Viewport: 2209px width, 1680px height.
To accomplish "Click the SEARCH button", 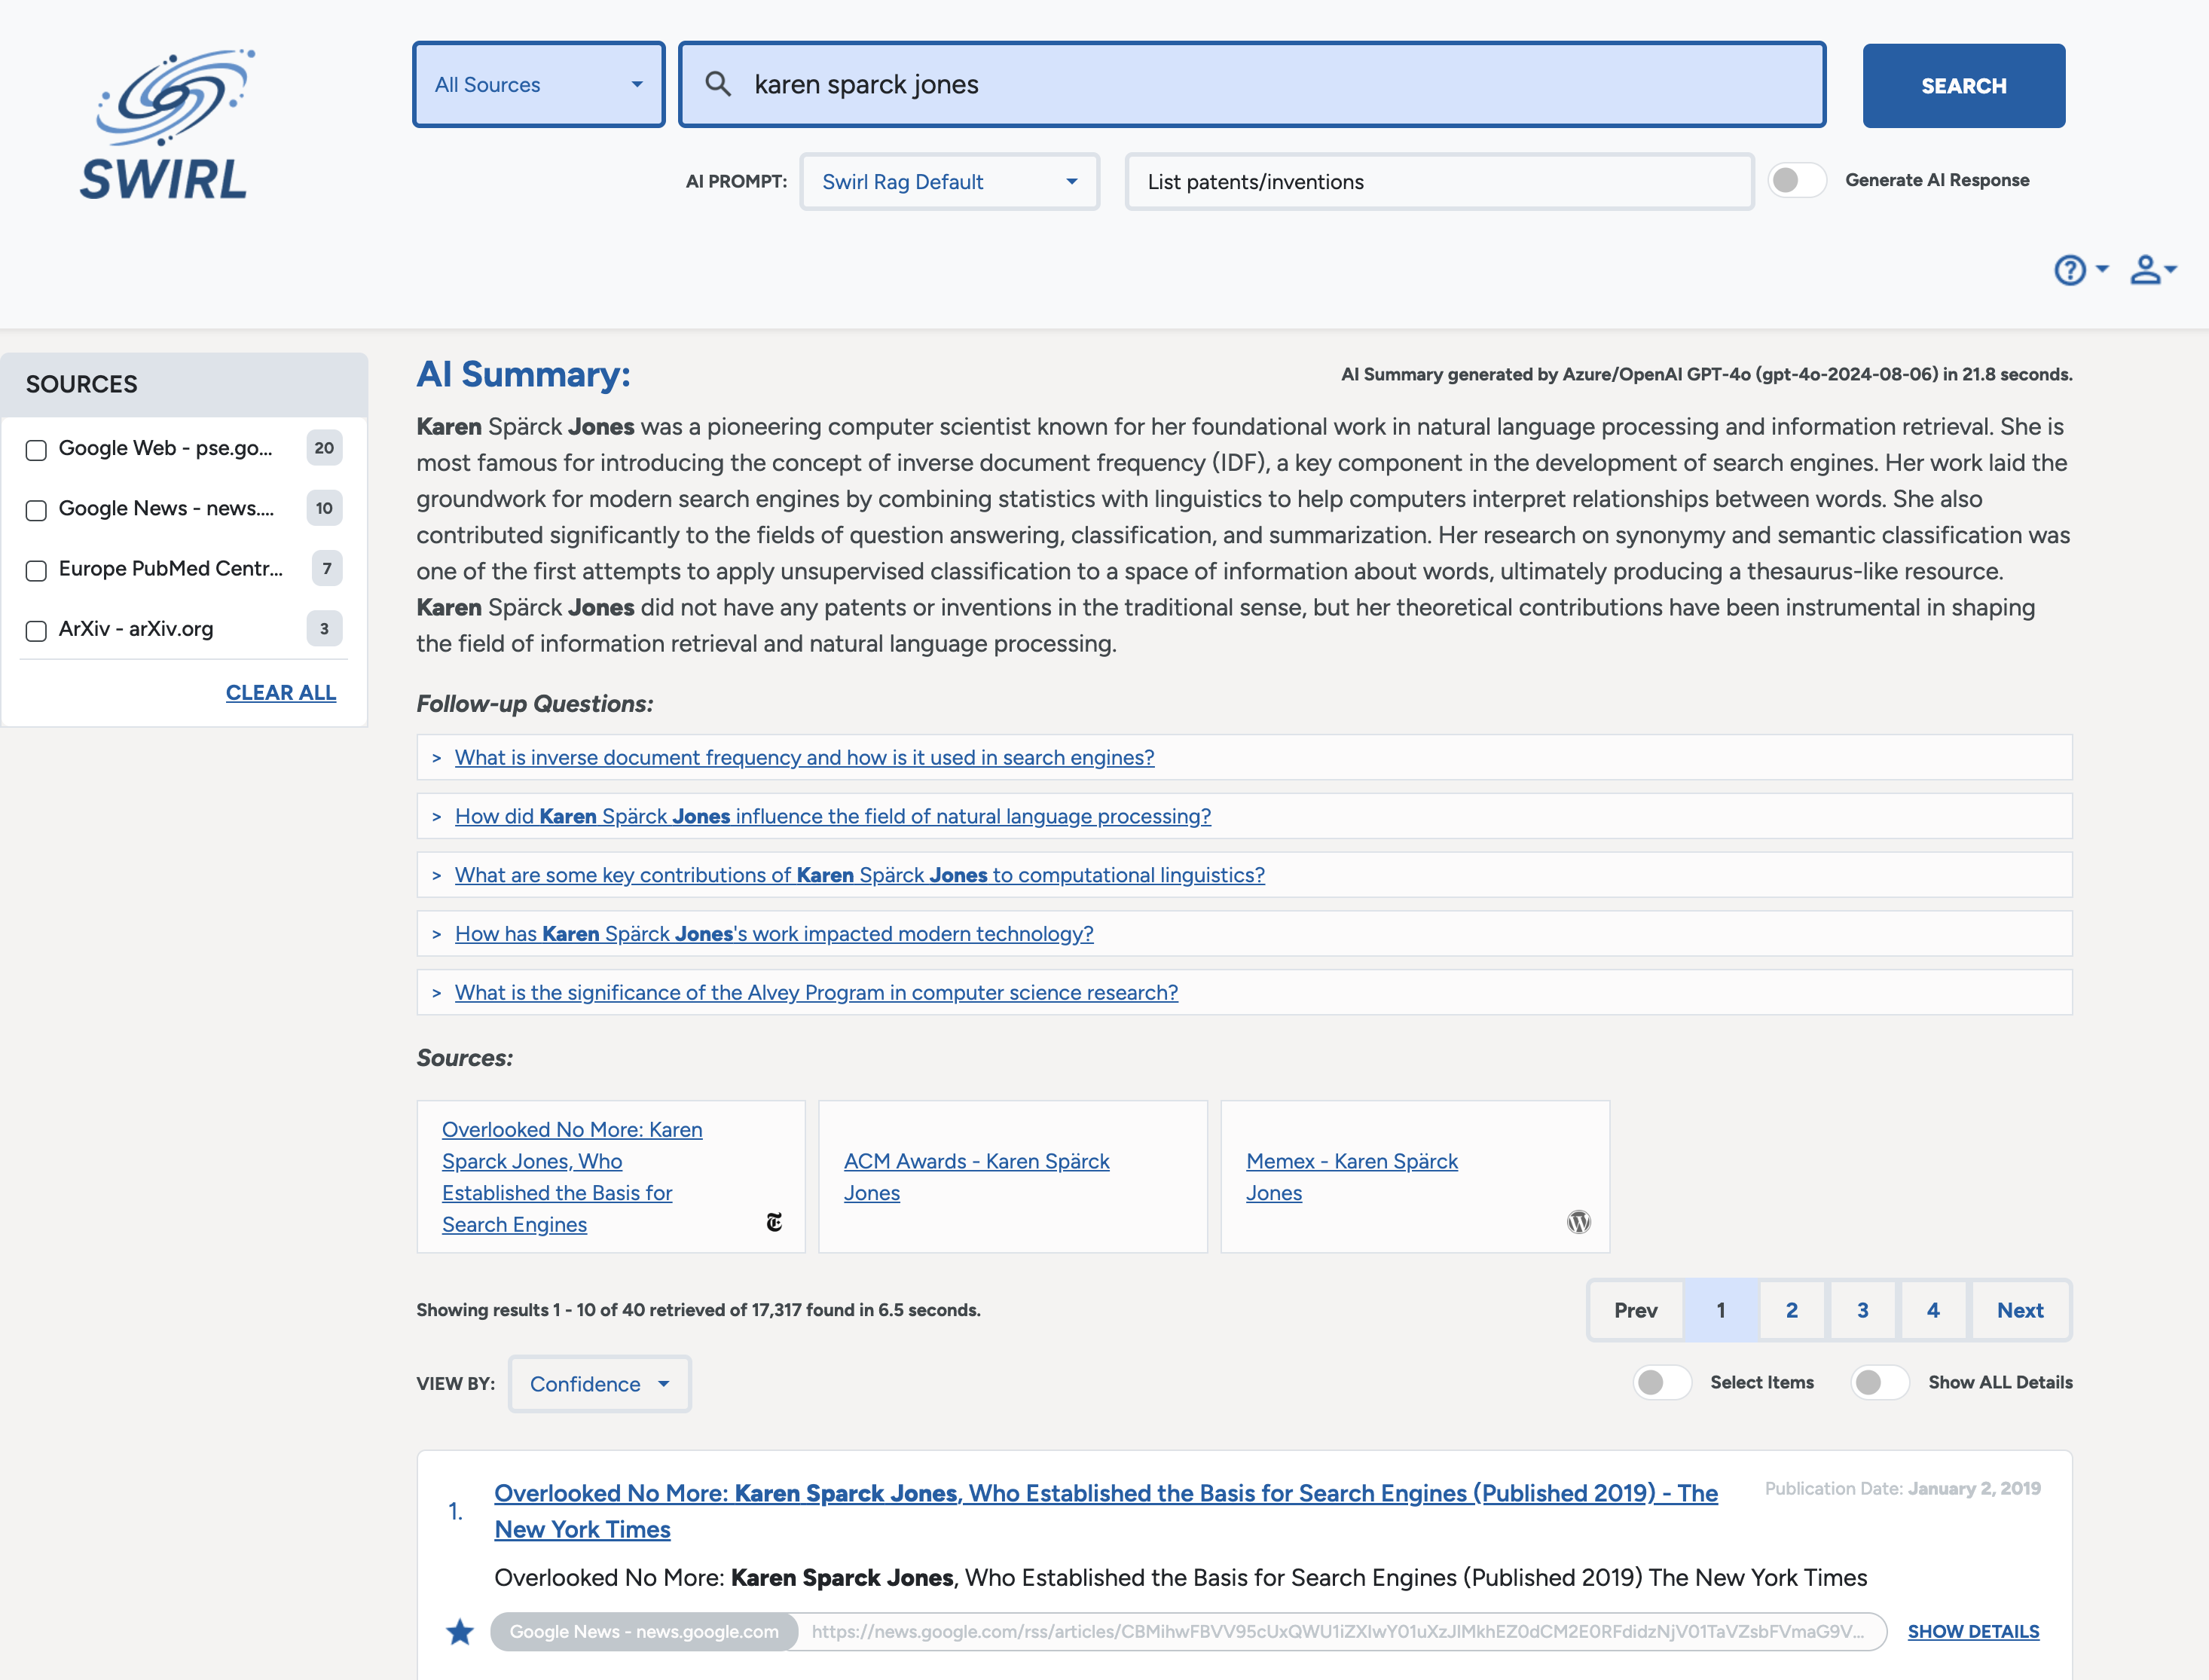I will pos(1964,86).
